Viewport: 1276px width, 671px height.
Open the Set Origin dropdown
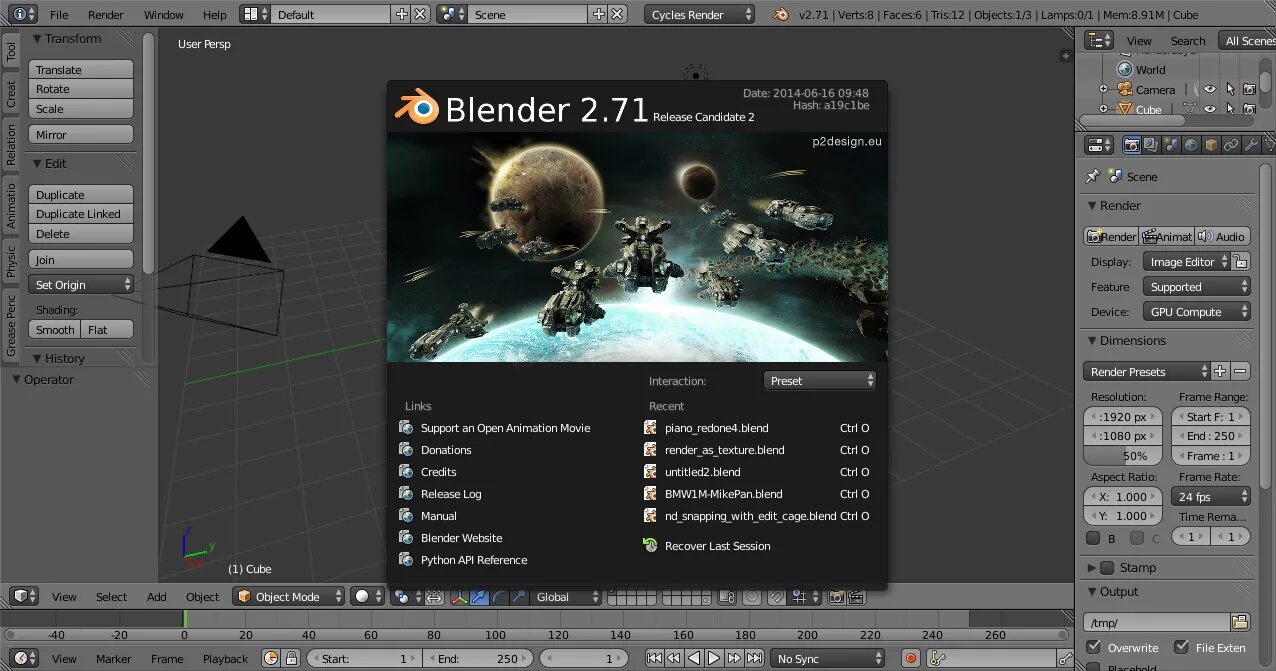pyautogui.click(x=81, y=285)
